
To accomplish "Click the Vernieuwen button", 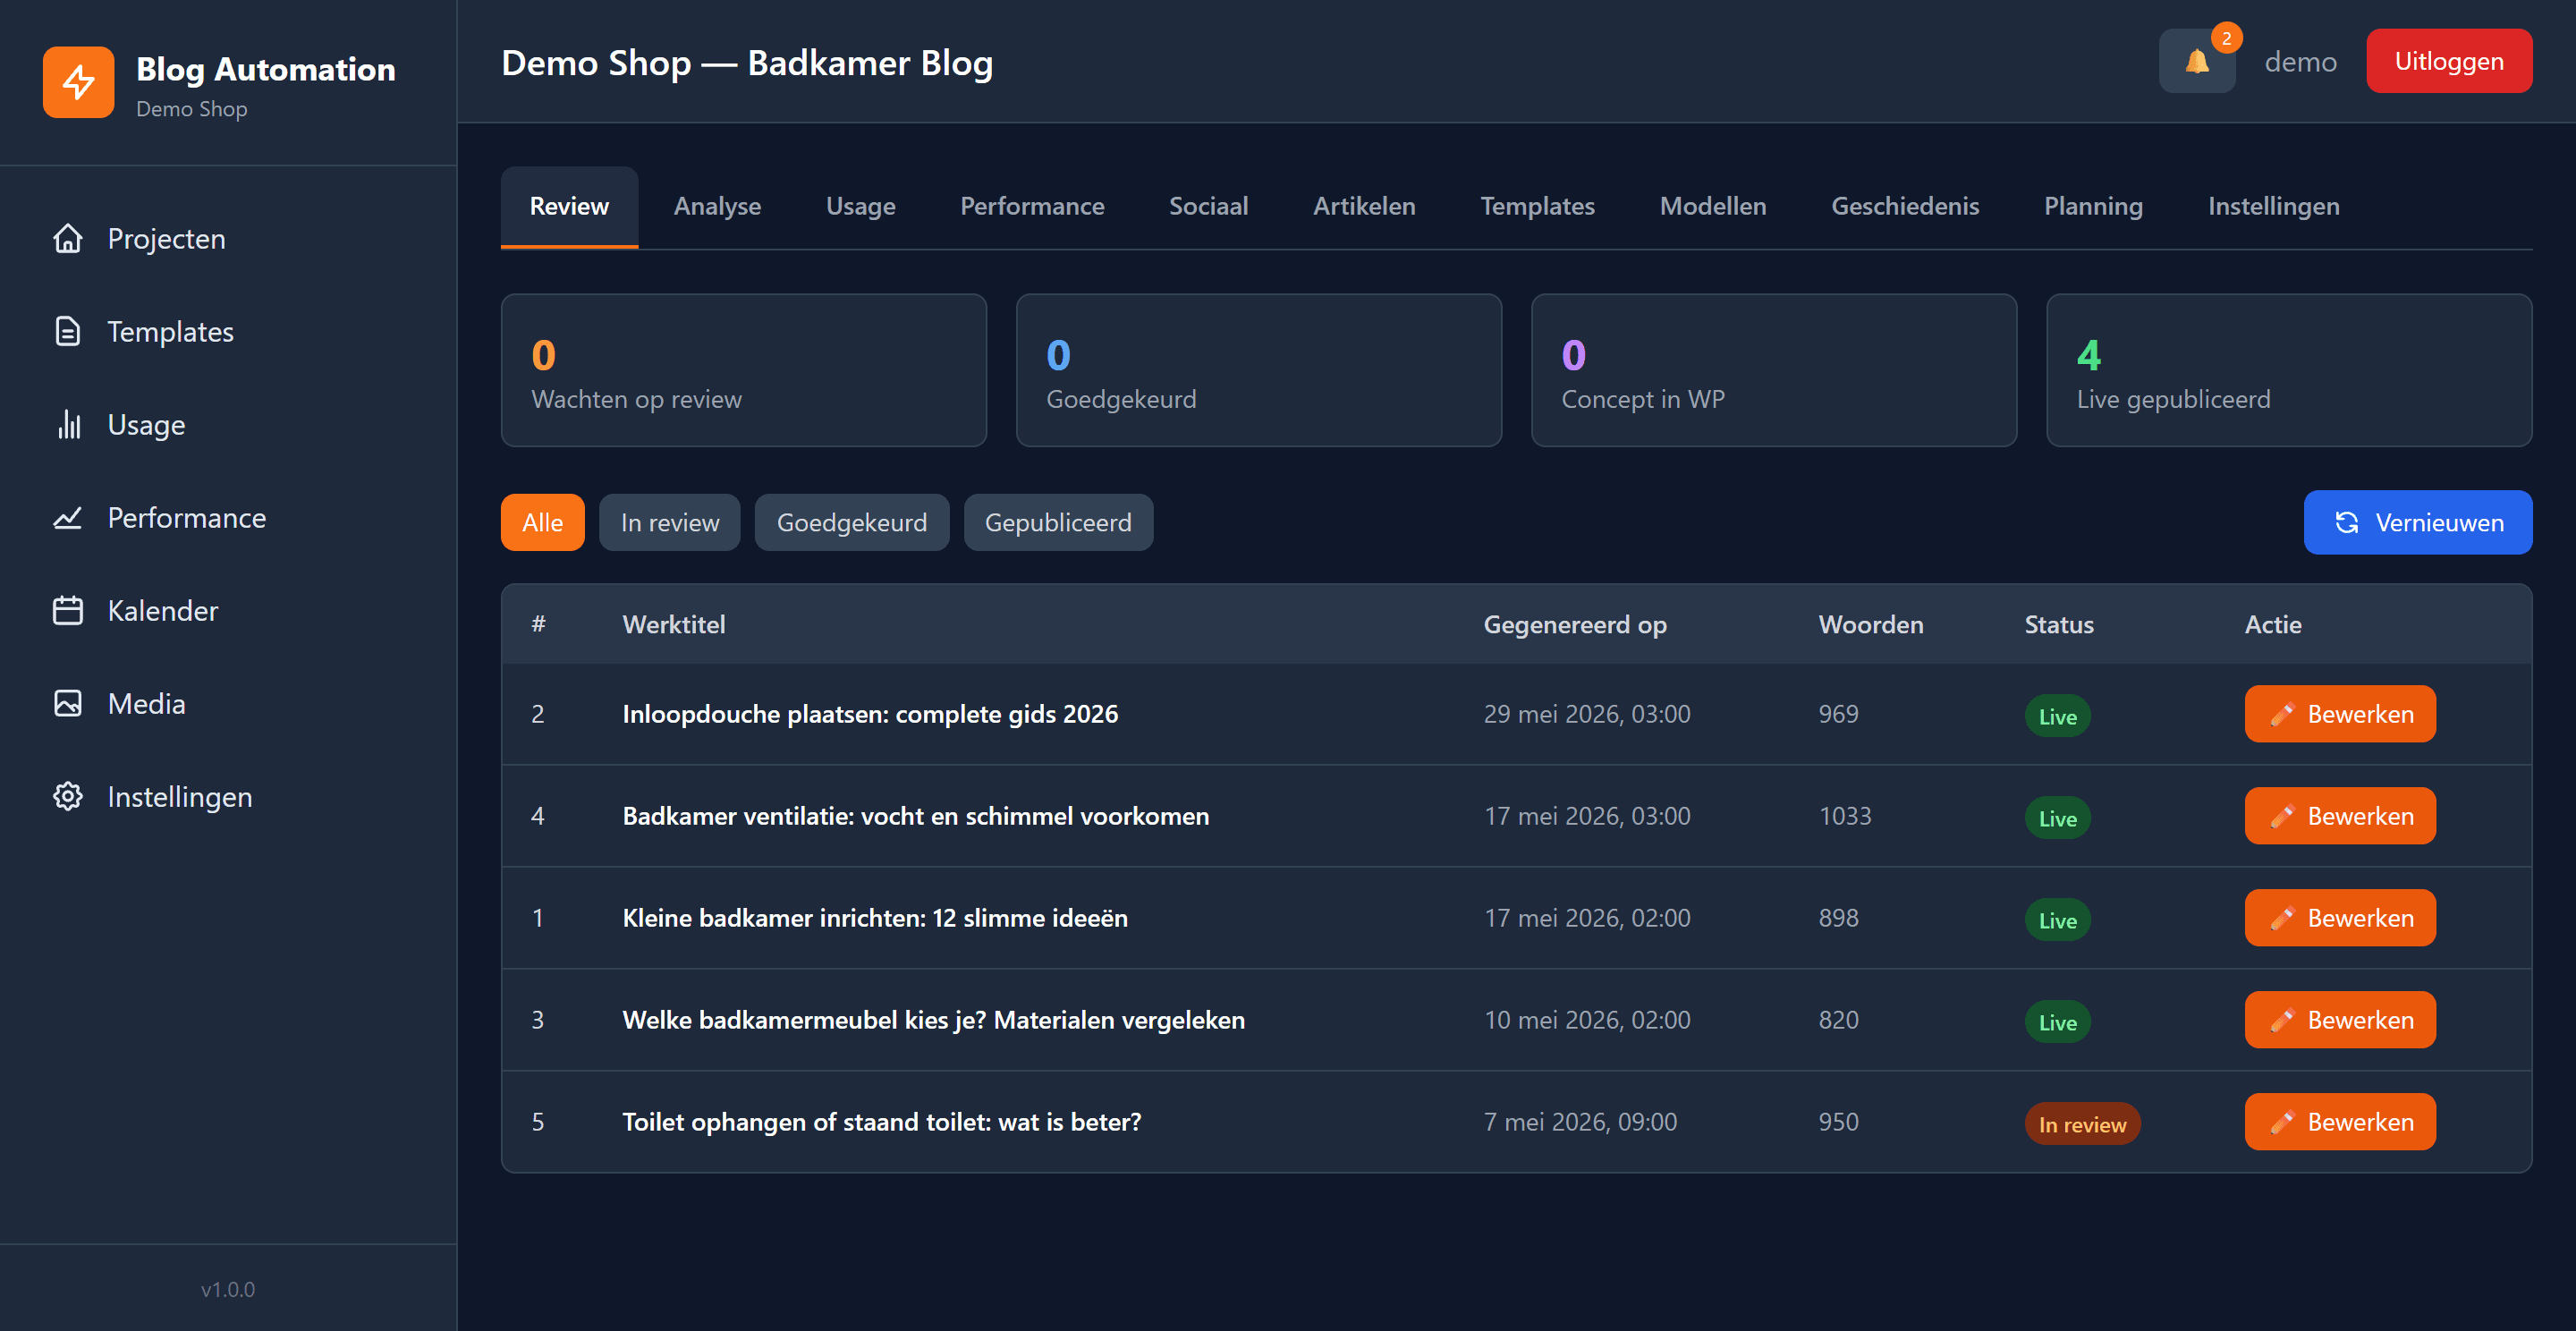I will [2417, 523].
